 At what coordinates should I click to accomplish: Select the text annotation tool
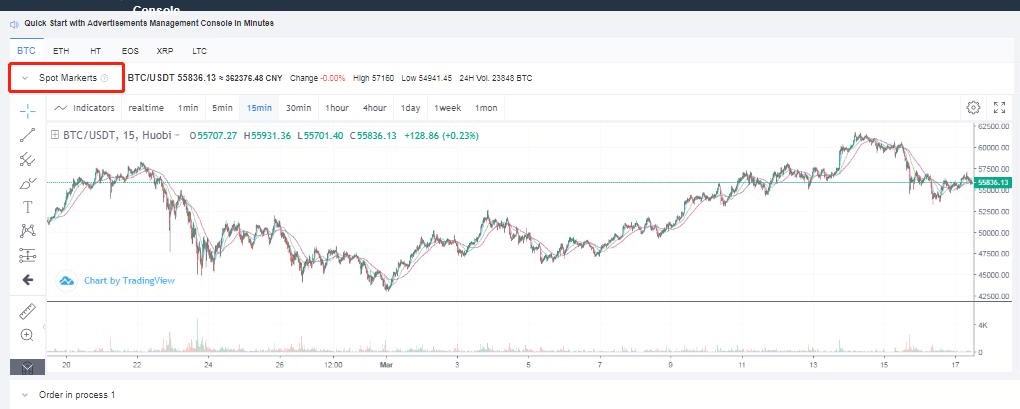tap(27, 207)
